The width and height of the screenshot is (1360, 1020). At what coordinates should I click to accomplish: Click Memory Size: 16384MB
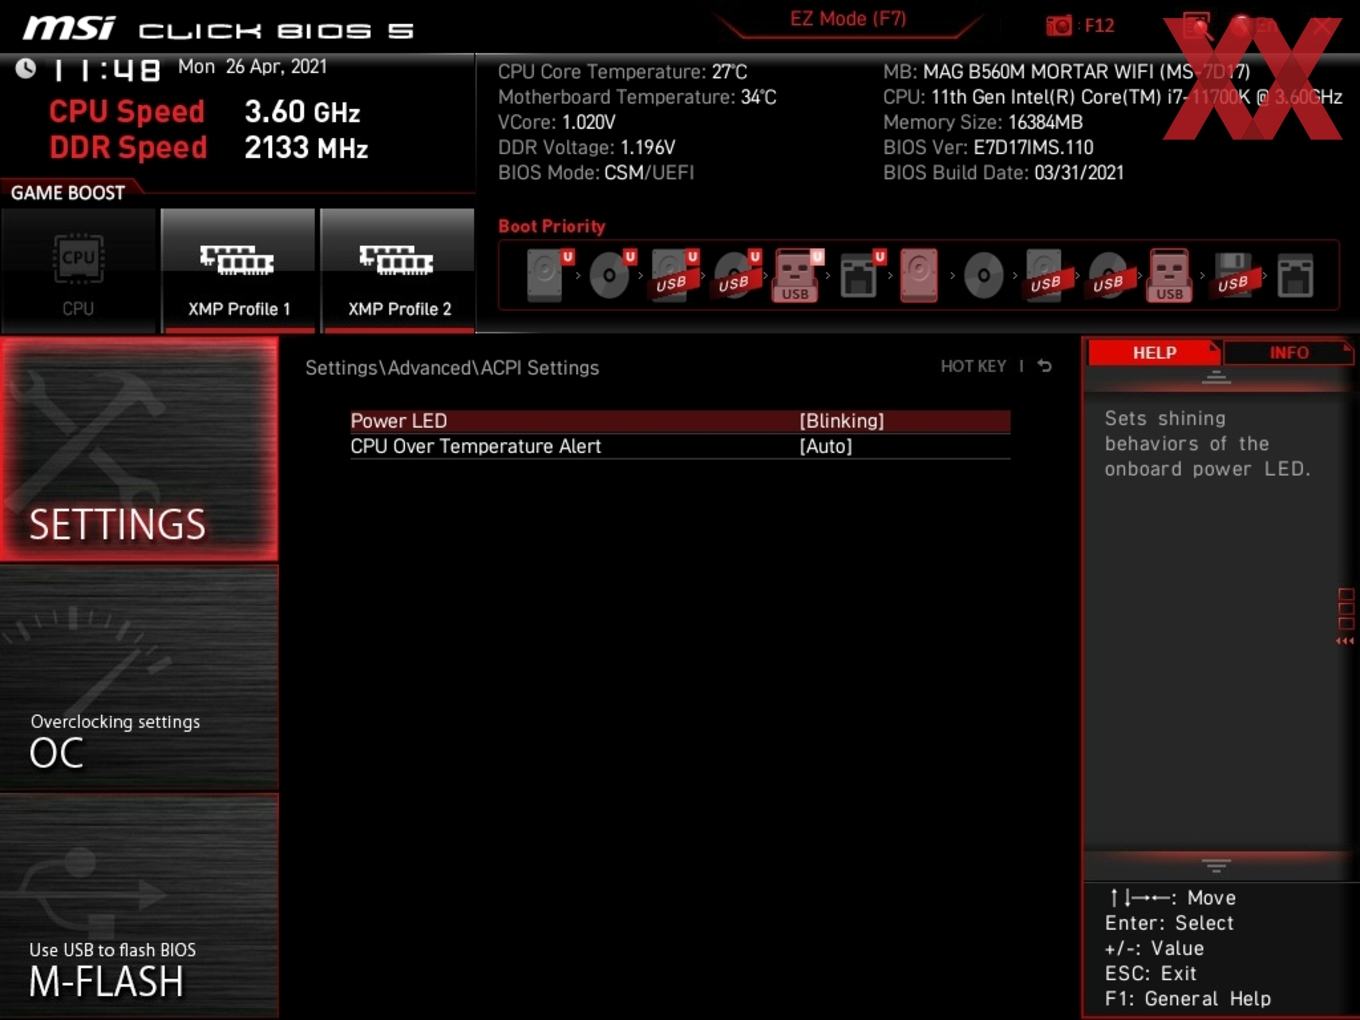click(x=983, y=122)
